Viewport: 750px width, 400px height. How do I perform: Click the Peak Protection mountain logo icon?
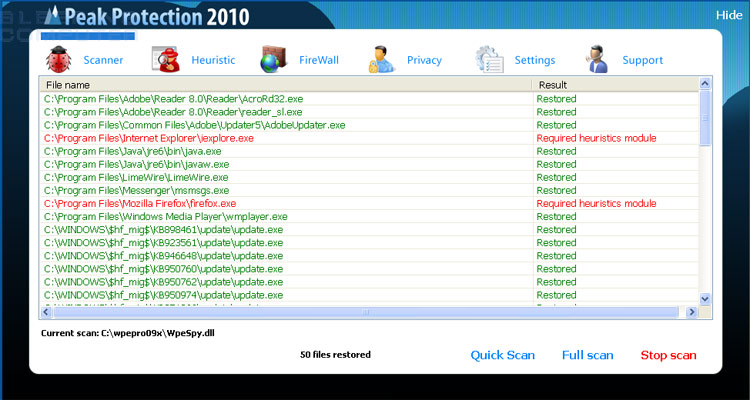point(53,15)
